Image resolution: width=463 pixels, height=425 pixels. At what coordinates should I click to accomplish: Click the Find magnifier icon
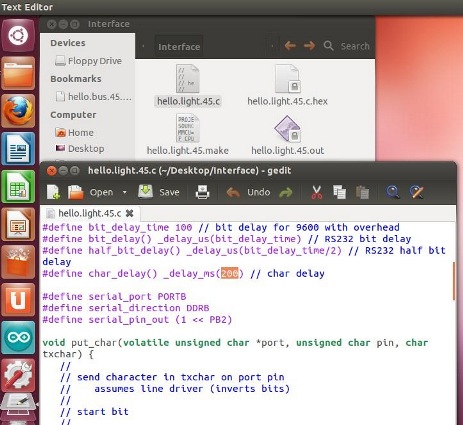pos(393,192)
